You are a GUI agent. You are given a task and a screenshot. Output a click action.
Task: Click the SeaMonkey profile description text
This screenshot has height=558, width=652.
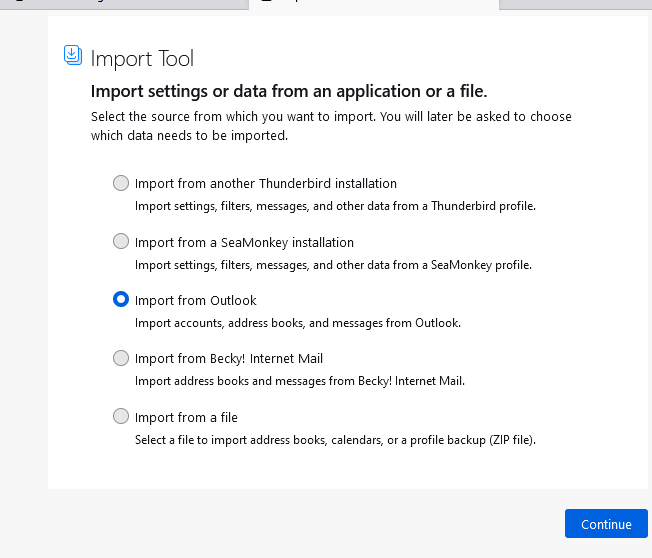click(x=333, y=265)
